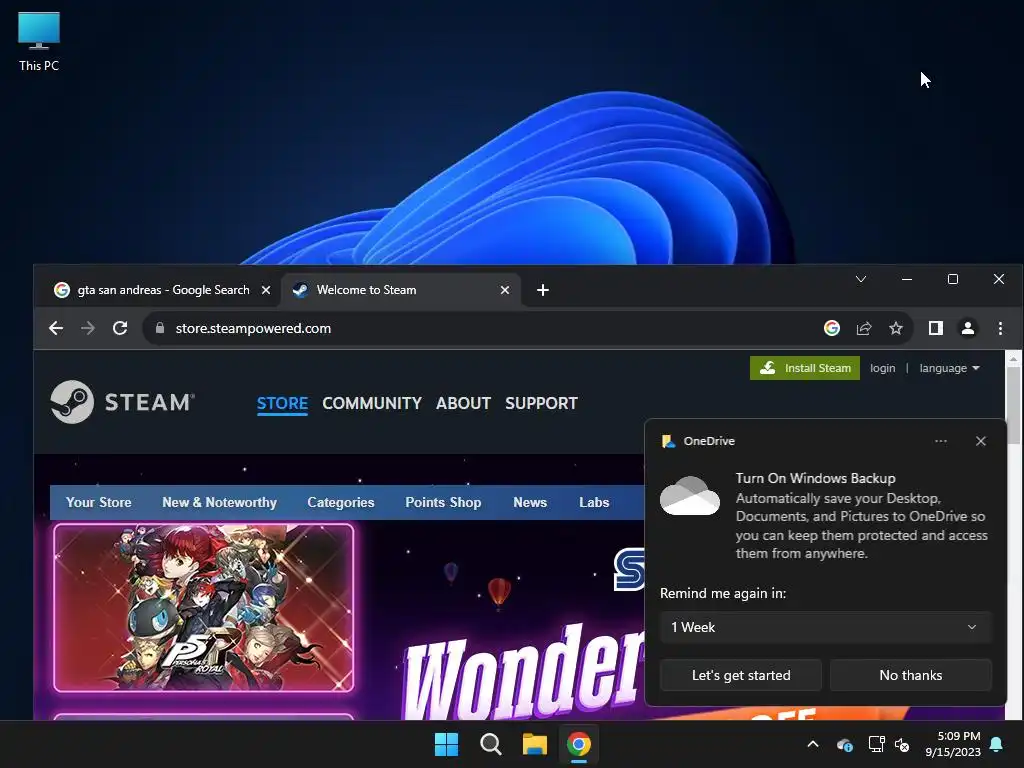Viewport: 1024px width, 768px height.
Task: Open Categories menu
Action: pos(341,502)
